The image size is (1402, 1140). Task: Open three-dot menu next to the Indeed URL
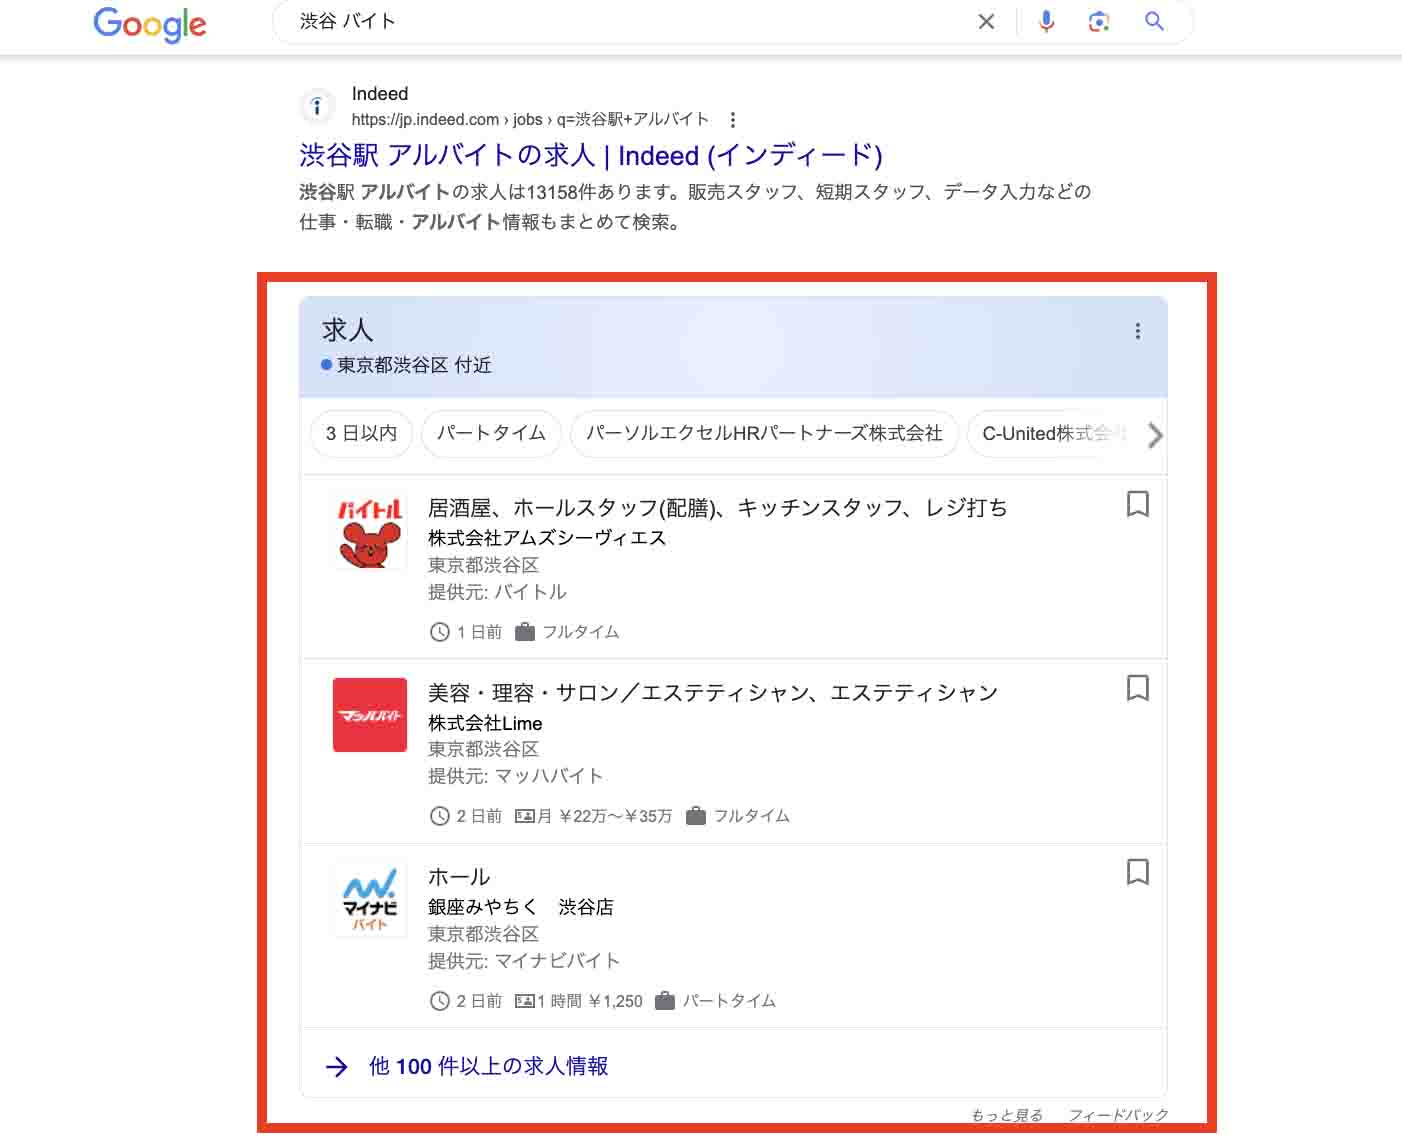coord(733,120)
